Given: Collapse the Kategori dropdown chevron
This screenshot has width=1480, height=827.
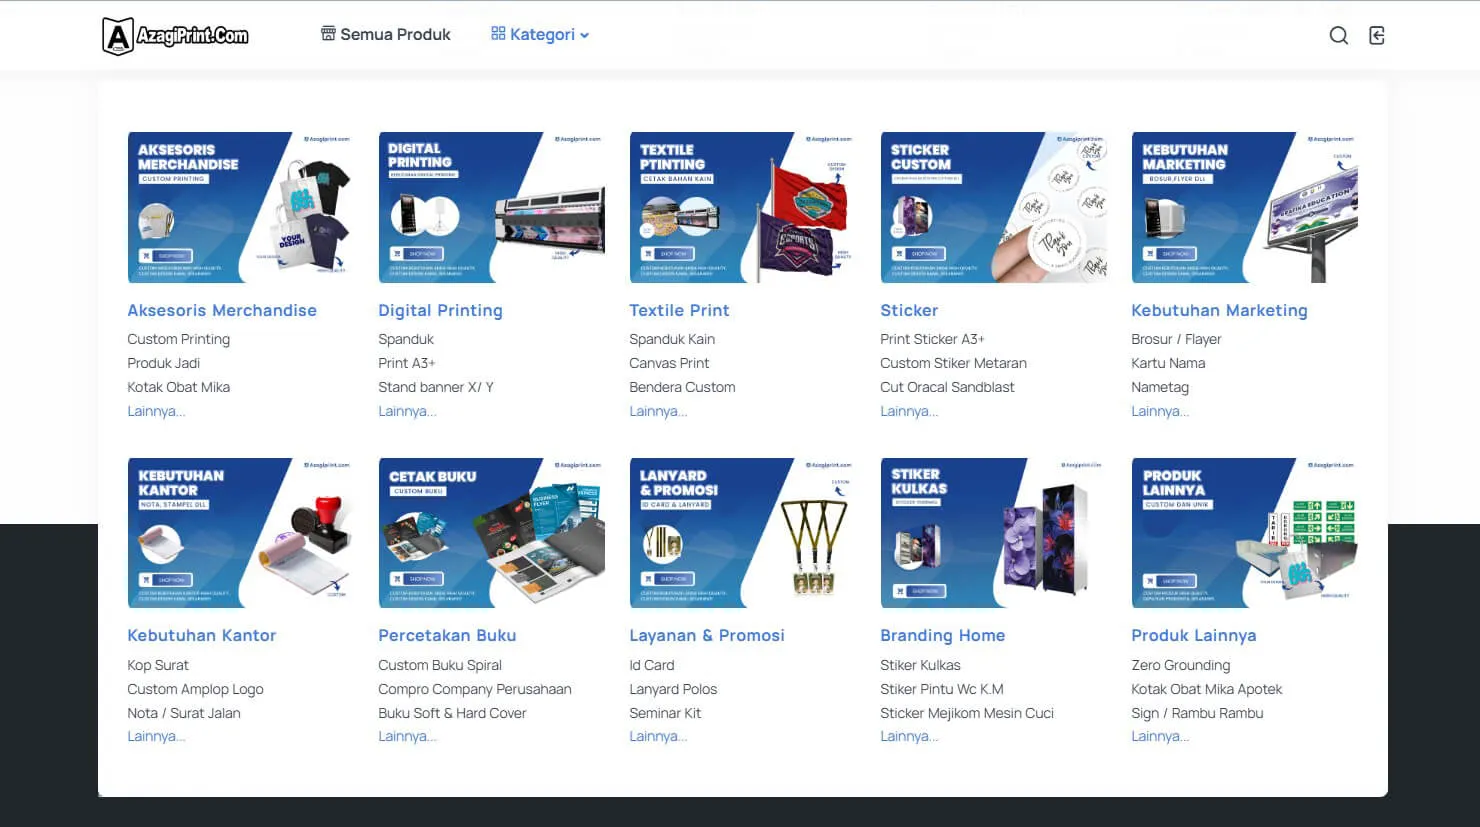Looking at the screenshot, I should coord(585,35).
